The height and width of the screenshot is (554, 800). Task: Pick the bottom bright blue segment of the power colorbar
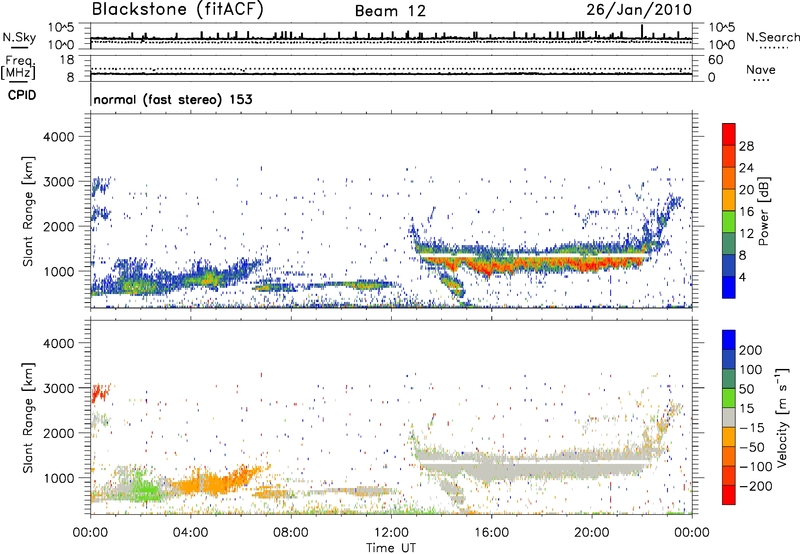coord(729,287)
